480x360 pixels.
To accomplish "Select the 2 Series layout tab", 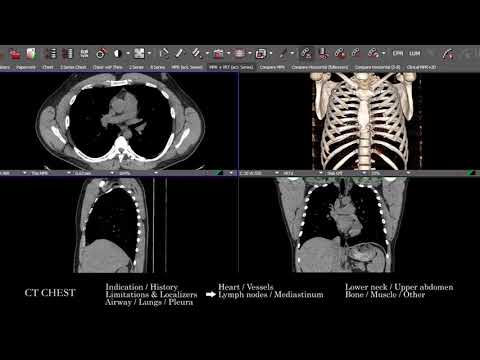I will [136, 67].
